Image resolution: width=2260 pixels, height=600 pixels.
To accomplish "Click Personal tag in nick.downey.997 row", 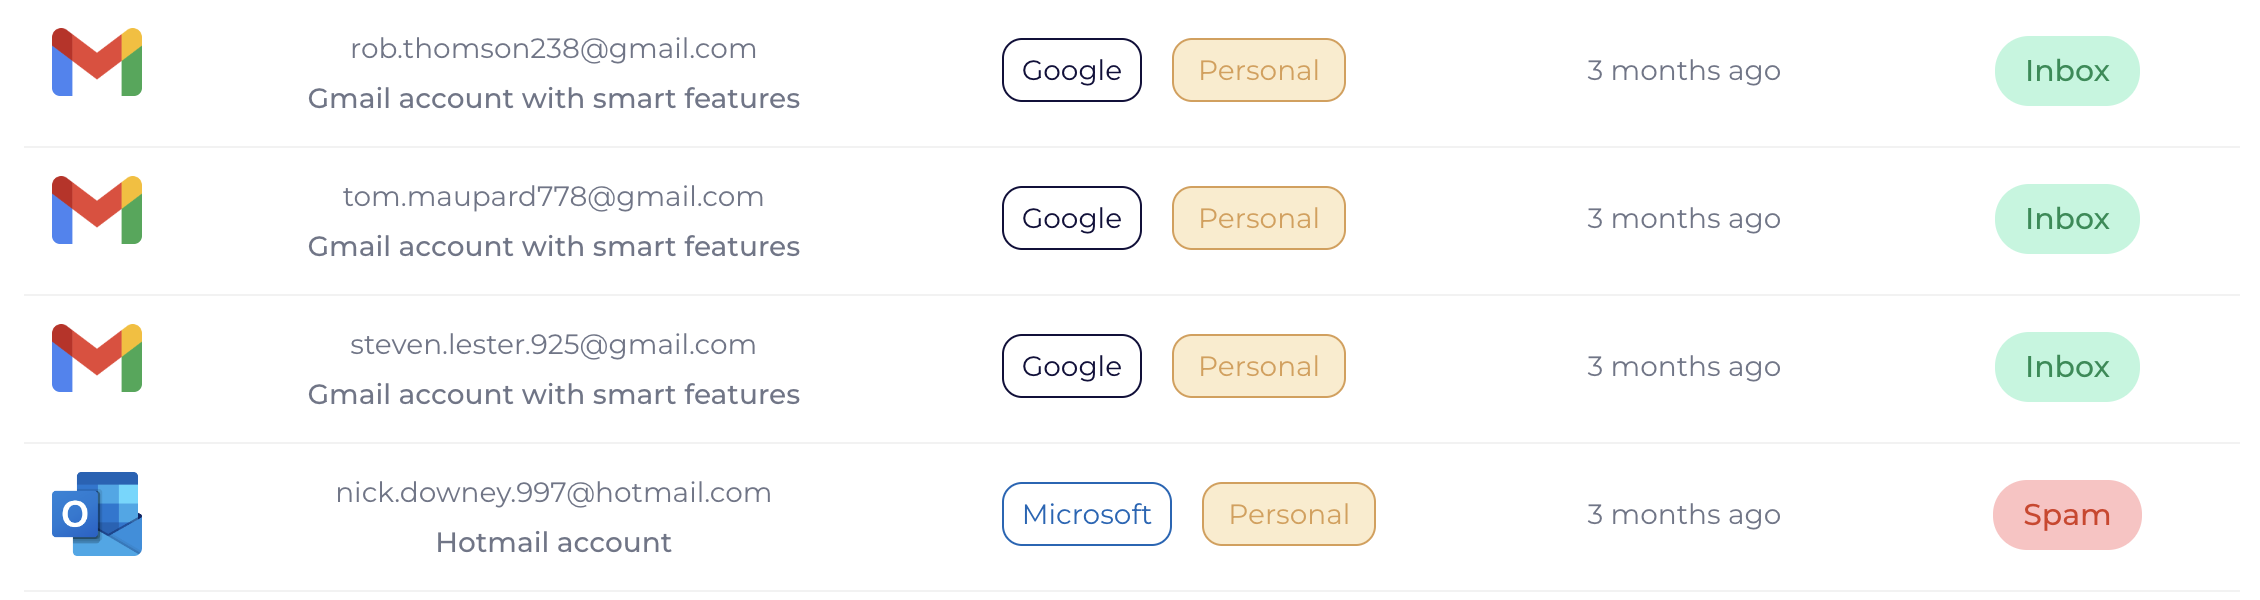I will (1288, 514).
